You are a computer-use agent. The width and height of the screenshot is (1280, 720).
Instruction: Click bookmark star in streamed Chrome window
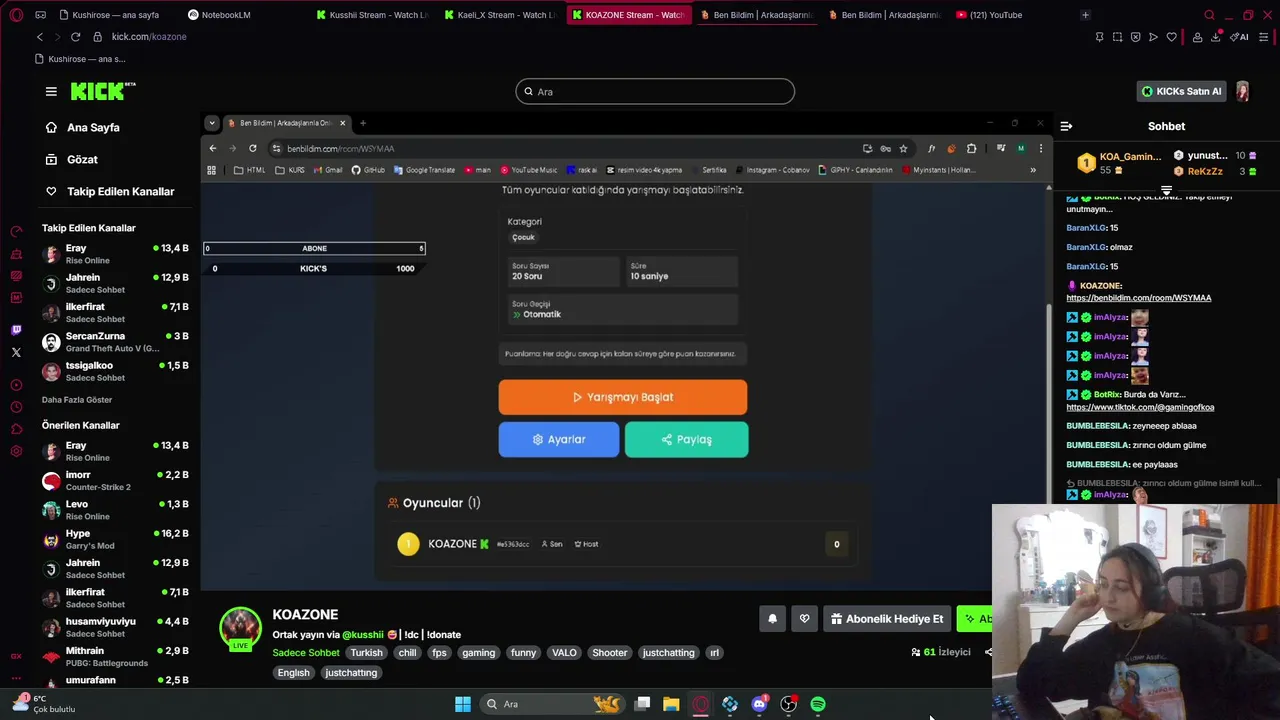[x=903, y=149]
